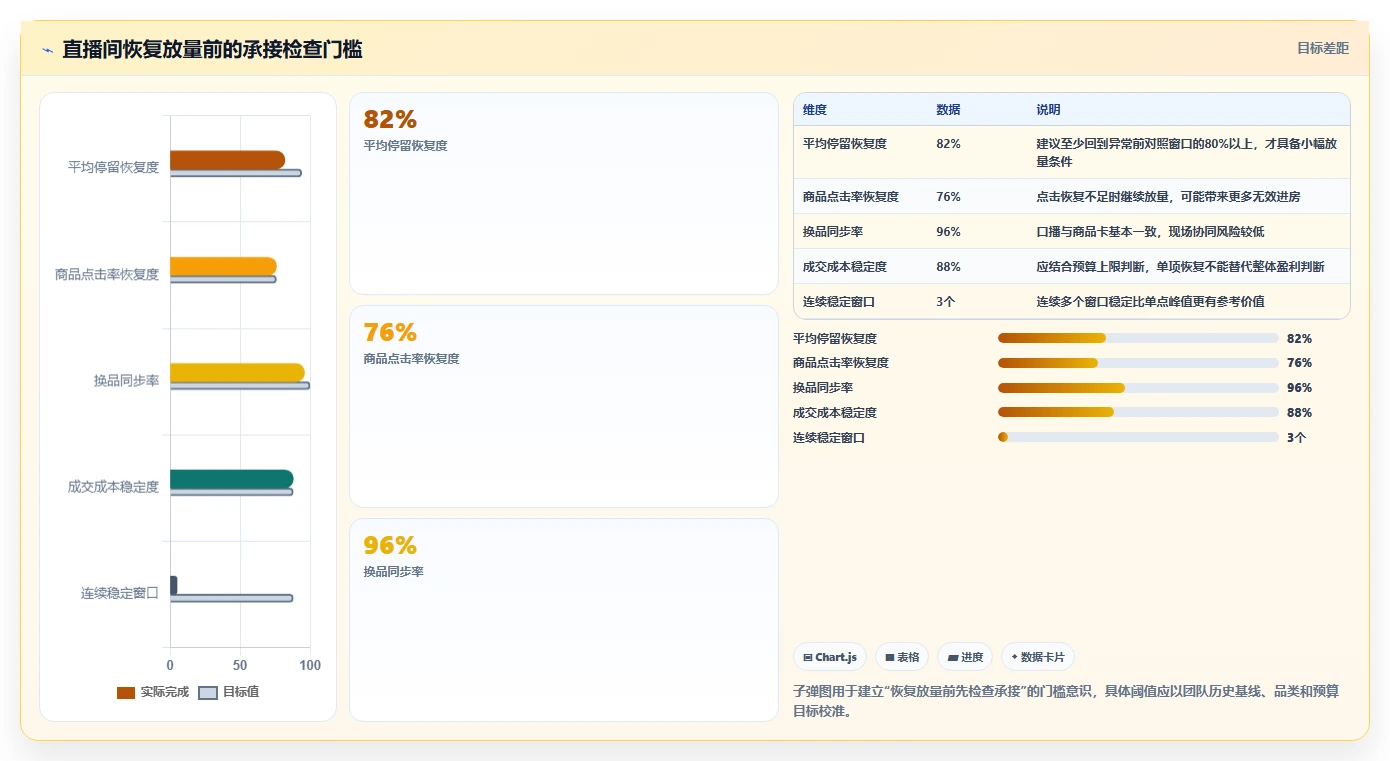The height and width of the screenshot is (761, 1390).
Task: Open the 82% data card
Action: (564, 193)
